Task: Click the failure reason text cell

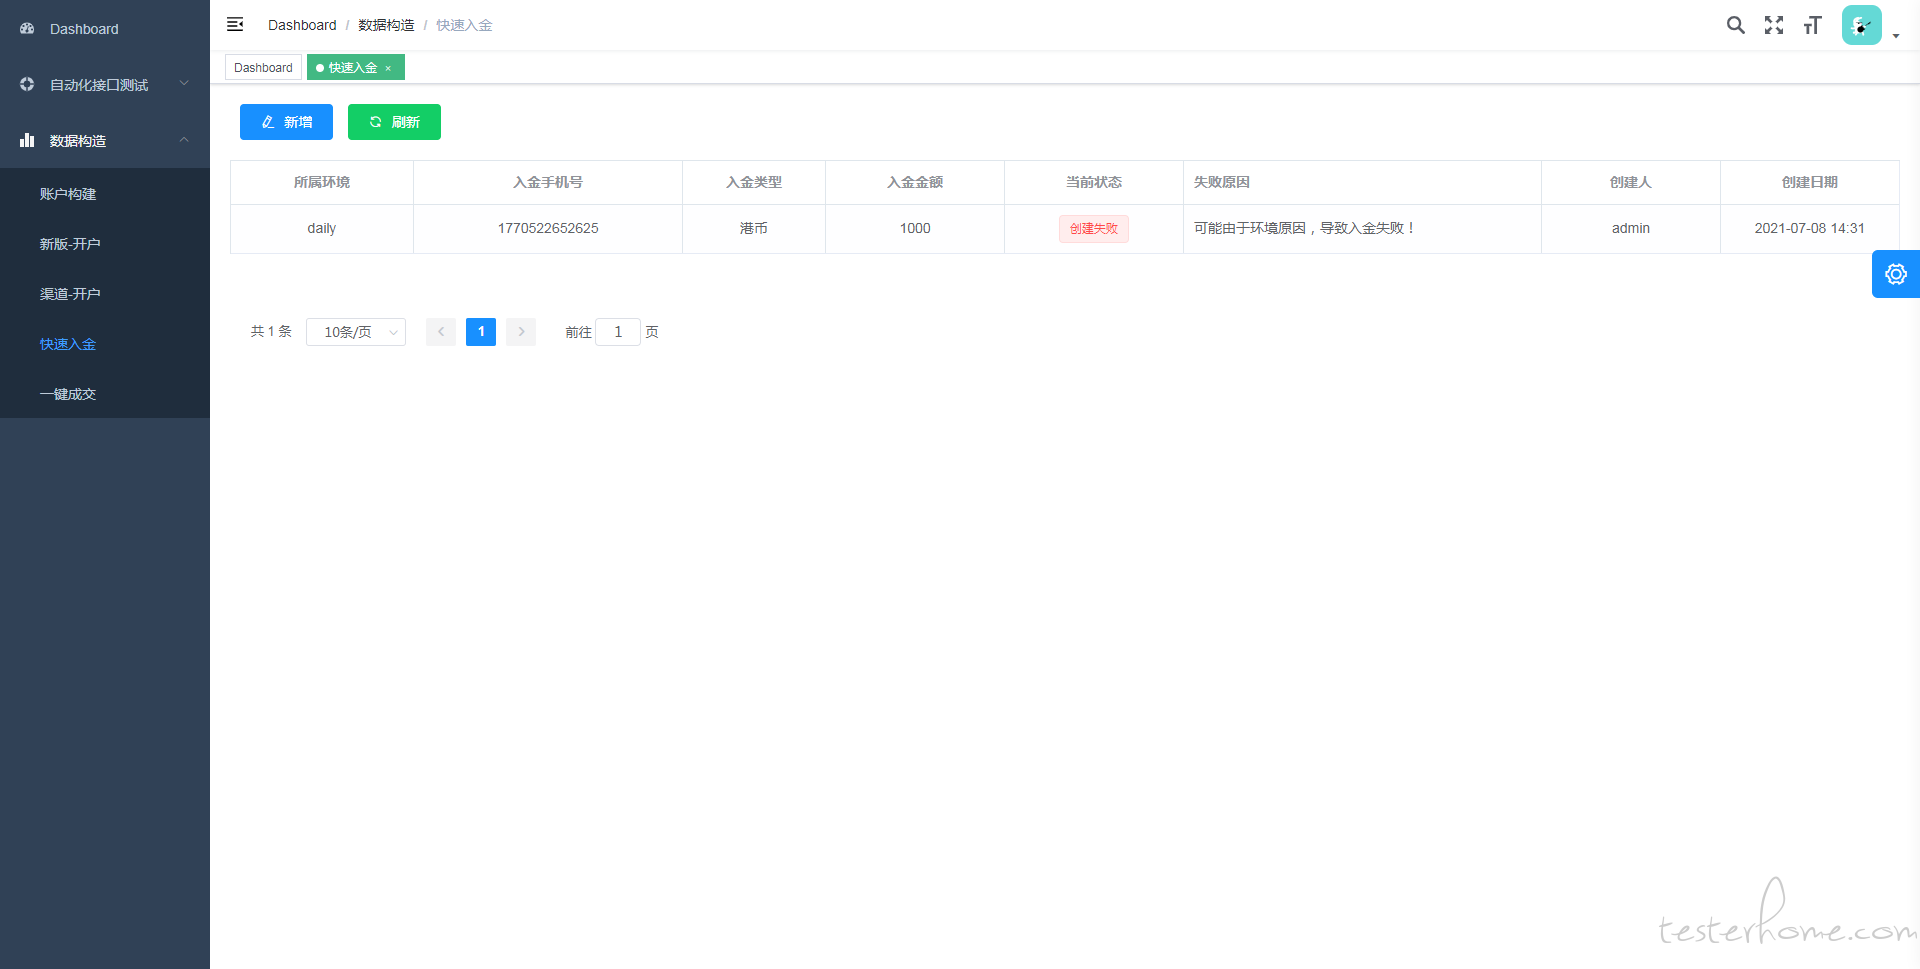Action: [x=1362, y=228]
